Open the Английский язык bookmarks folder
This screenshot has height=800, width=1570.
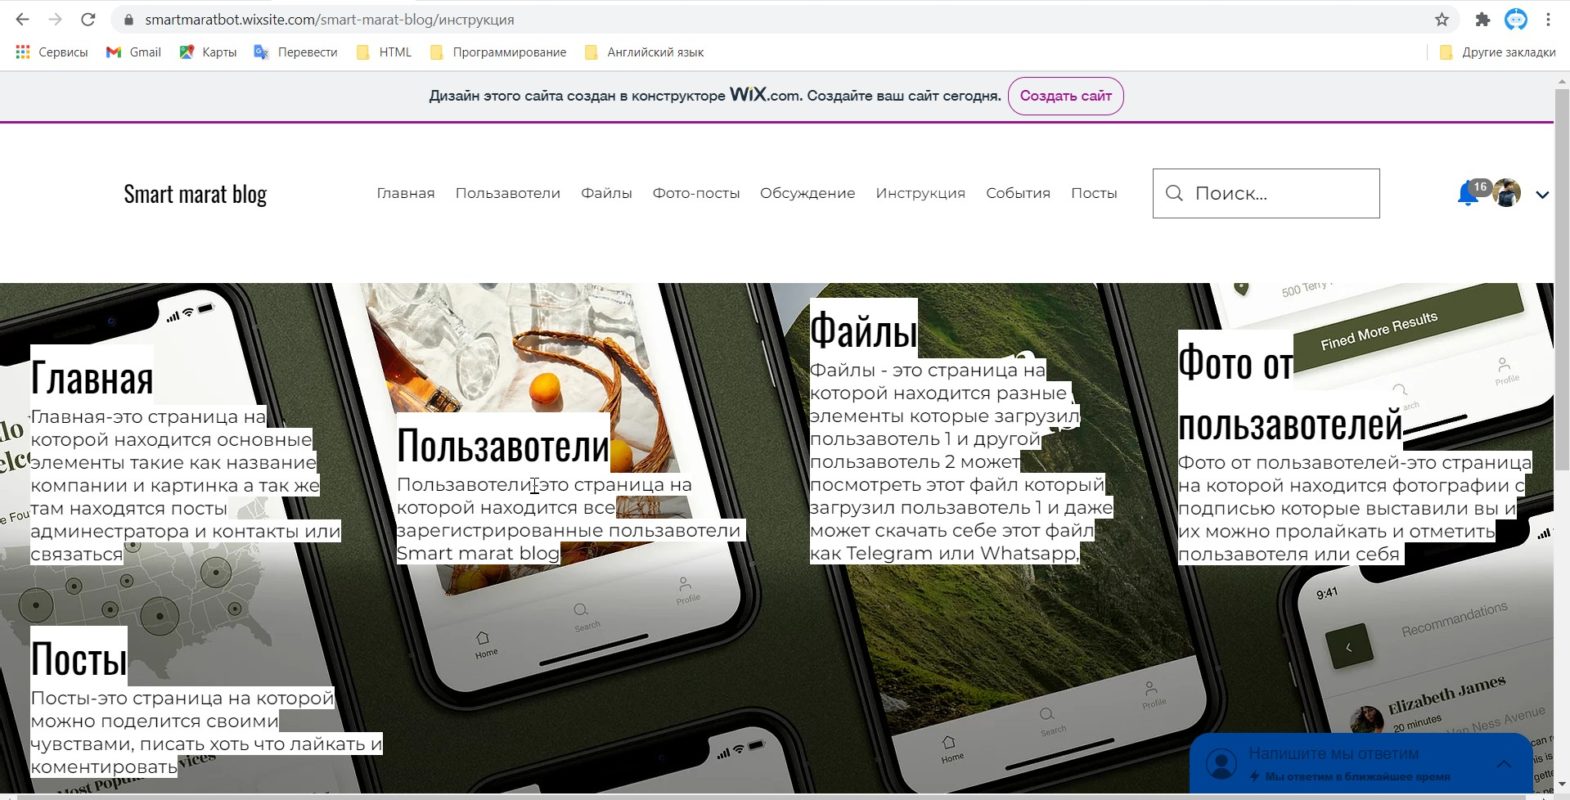tap(643, 52)
